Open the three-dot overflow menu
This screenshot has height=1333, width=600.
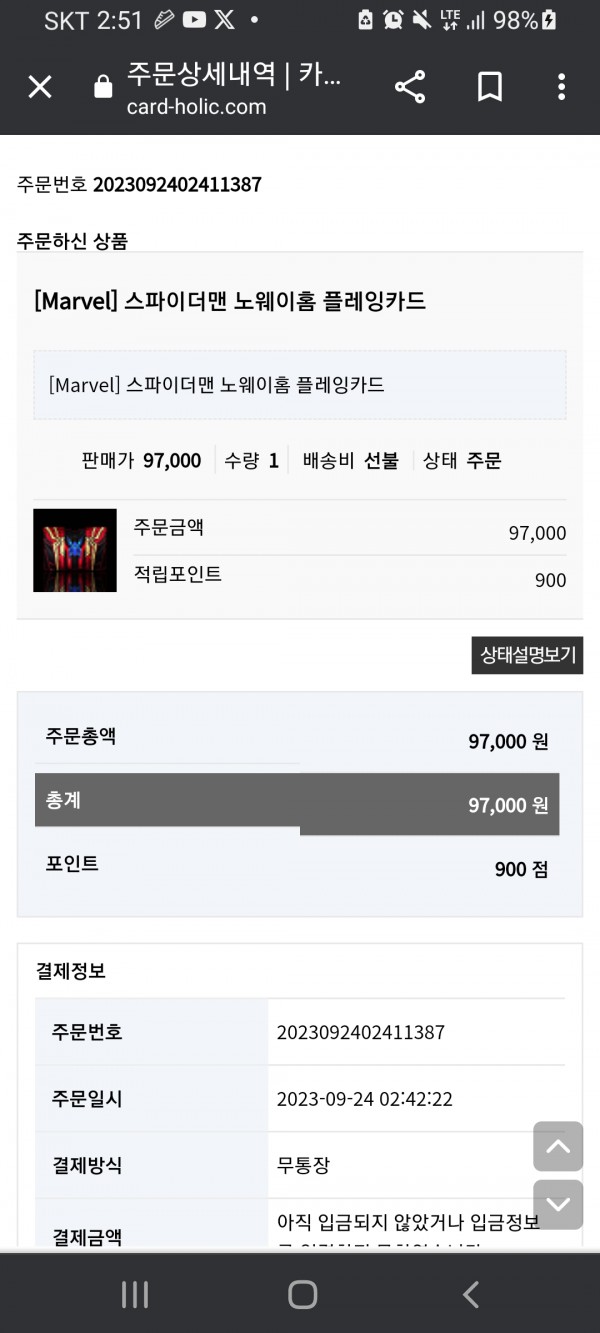click(562, 88)
